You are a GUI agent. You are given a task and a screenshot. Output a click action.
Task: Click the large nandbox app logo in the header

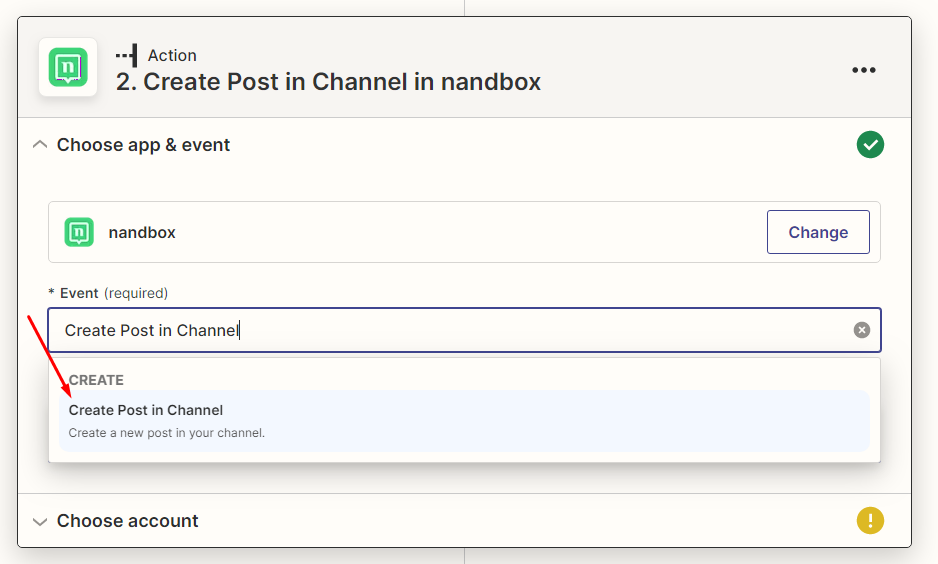click(x=68, y=67)
